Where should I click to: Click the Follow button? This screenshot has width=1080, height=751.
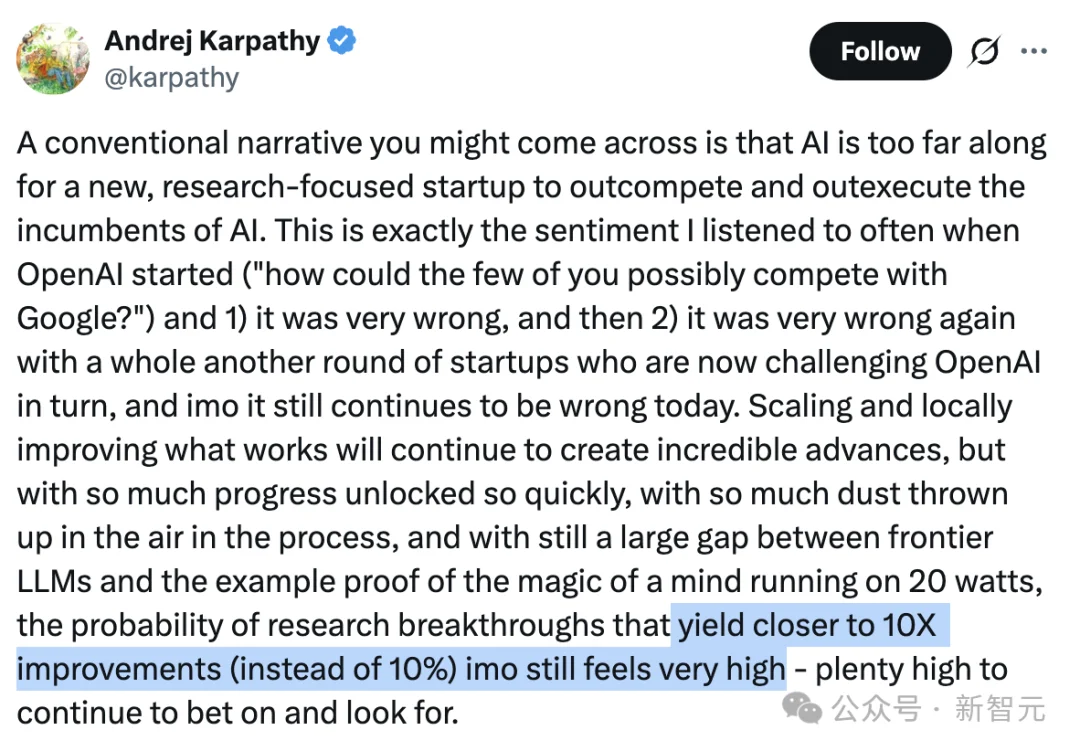[x=879, y=51]
